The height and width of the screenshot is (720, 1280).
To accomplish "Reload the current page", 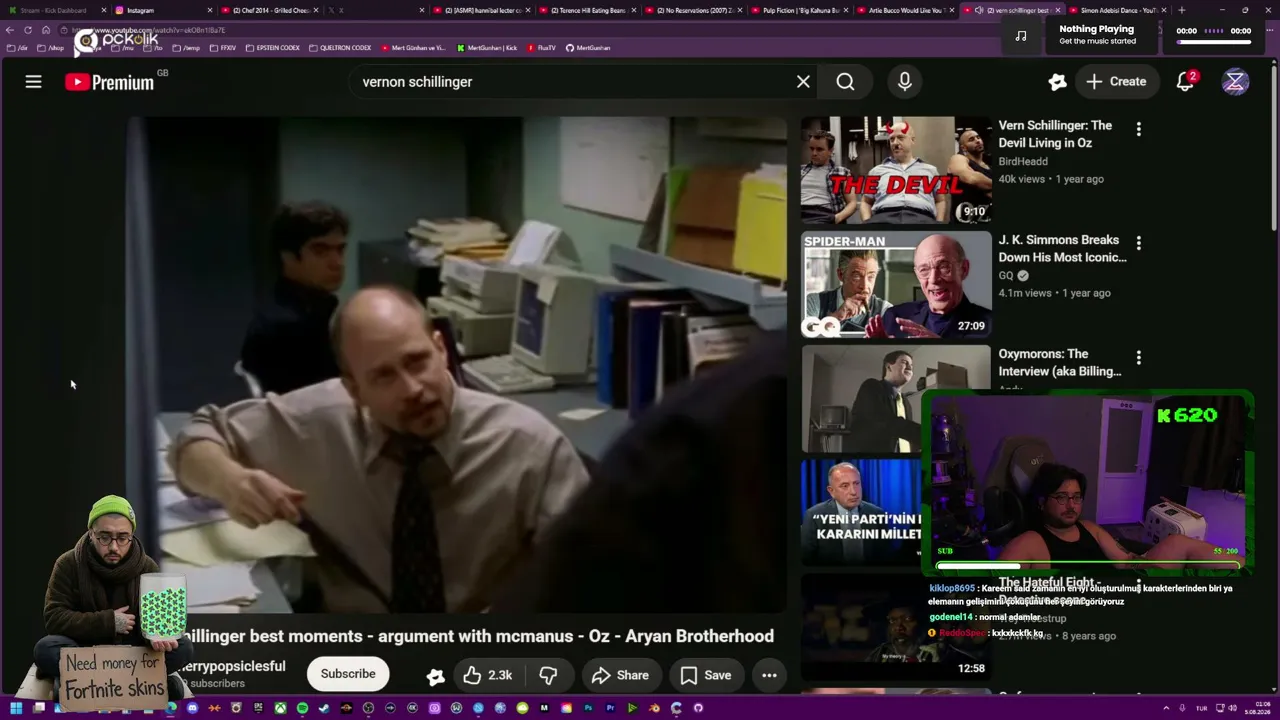I will point(28,30).
